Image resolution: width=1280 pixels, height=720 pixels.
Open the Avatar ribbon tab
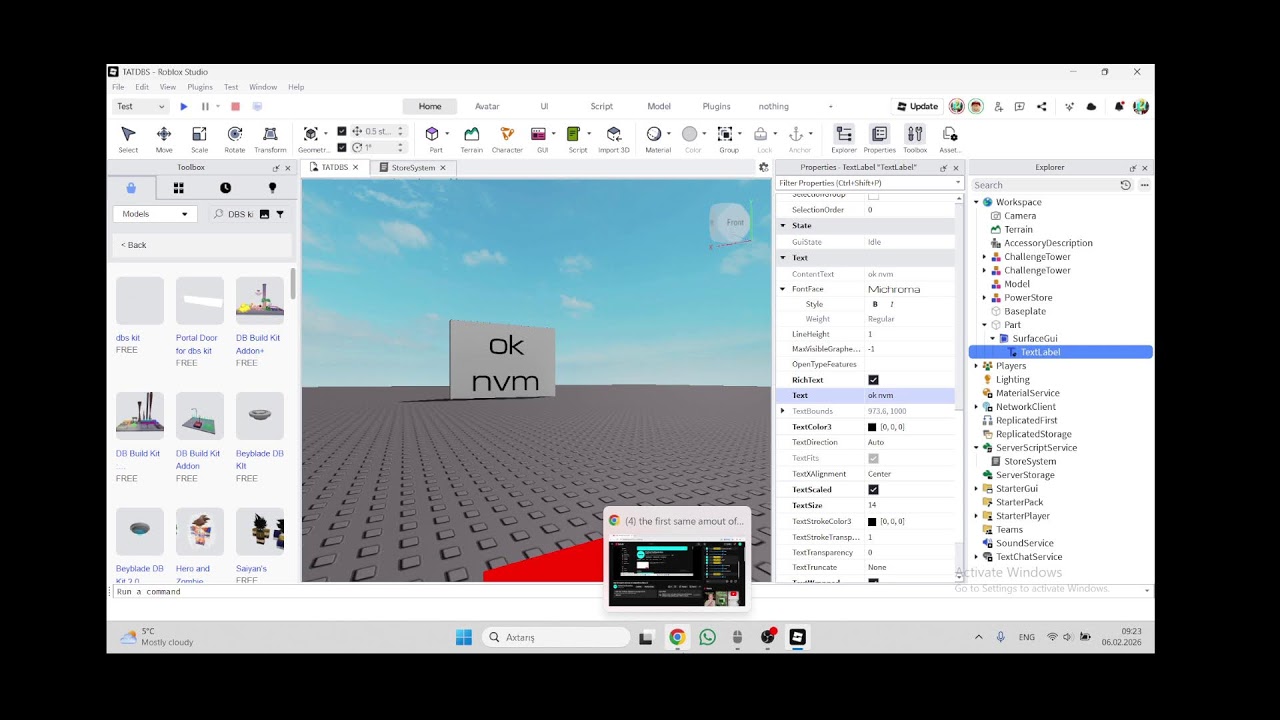click(487, 106)
